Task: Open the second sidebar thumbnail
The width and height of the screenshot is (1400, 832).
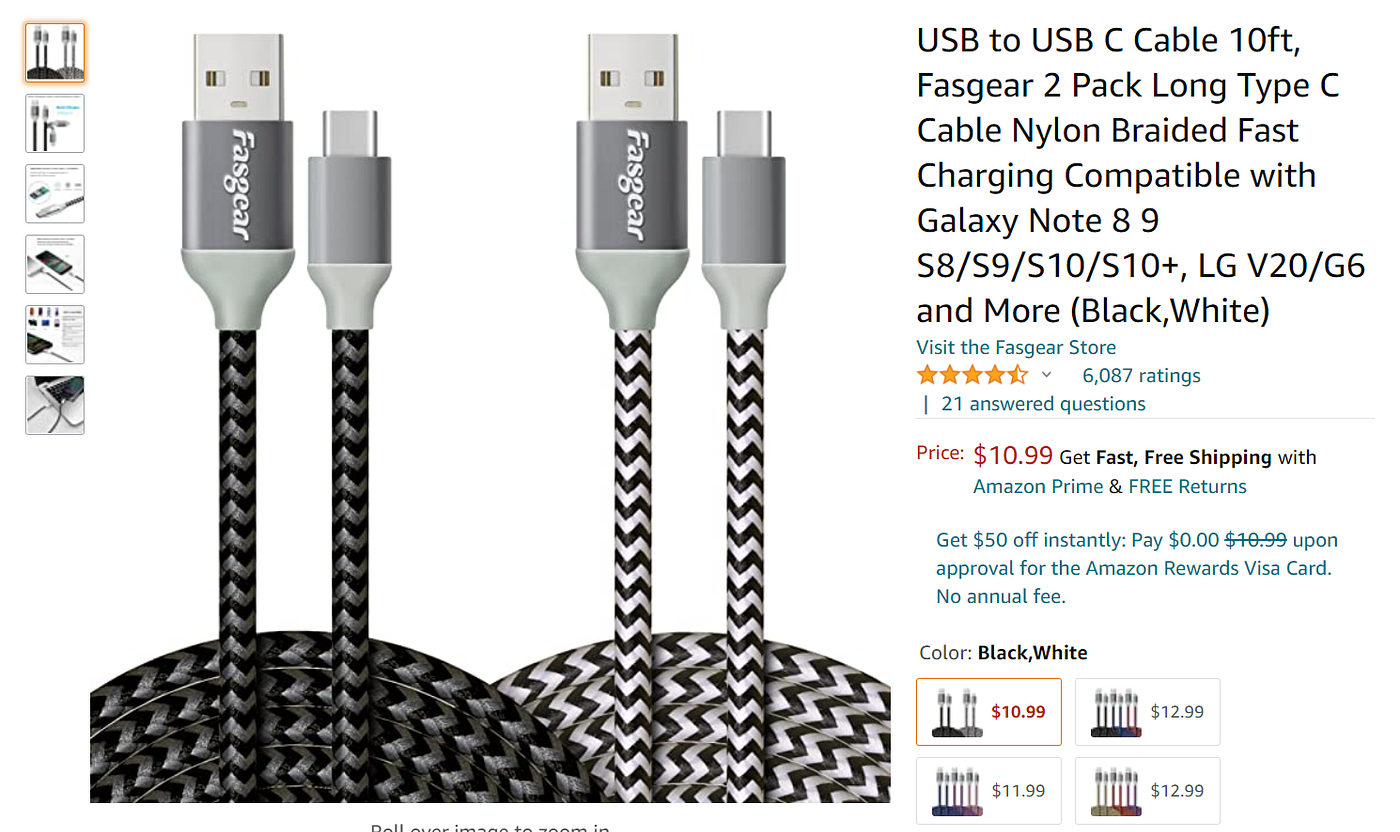Action: click(54, 123)
